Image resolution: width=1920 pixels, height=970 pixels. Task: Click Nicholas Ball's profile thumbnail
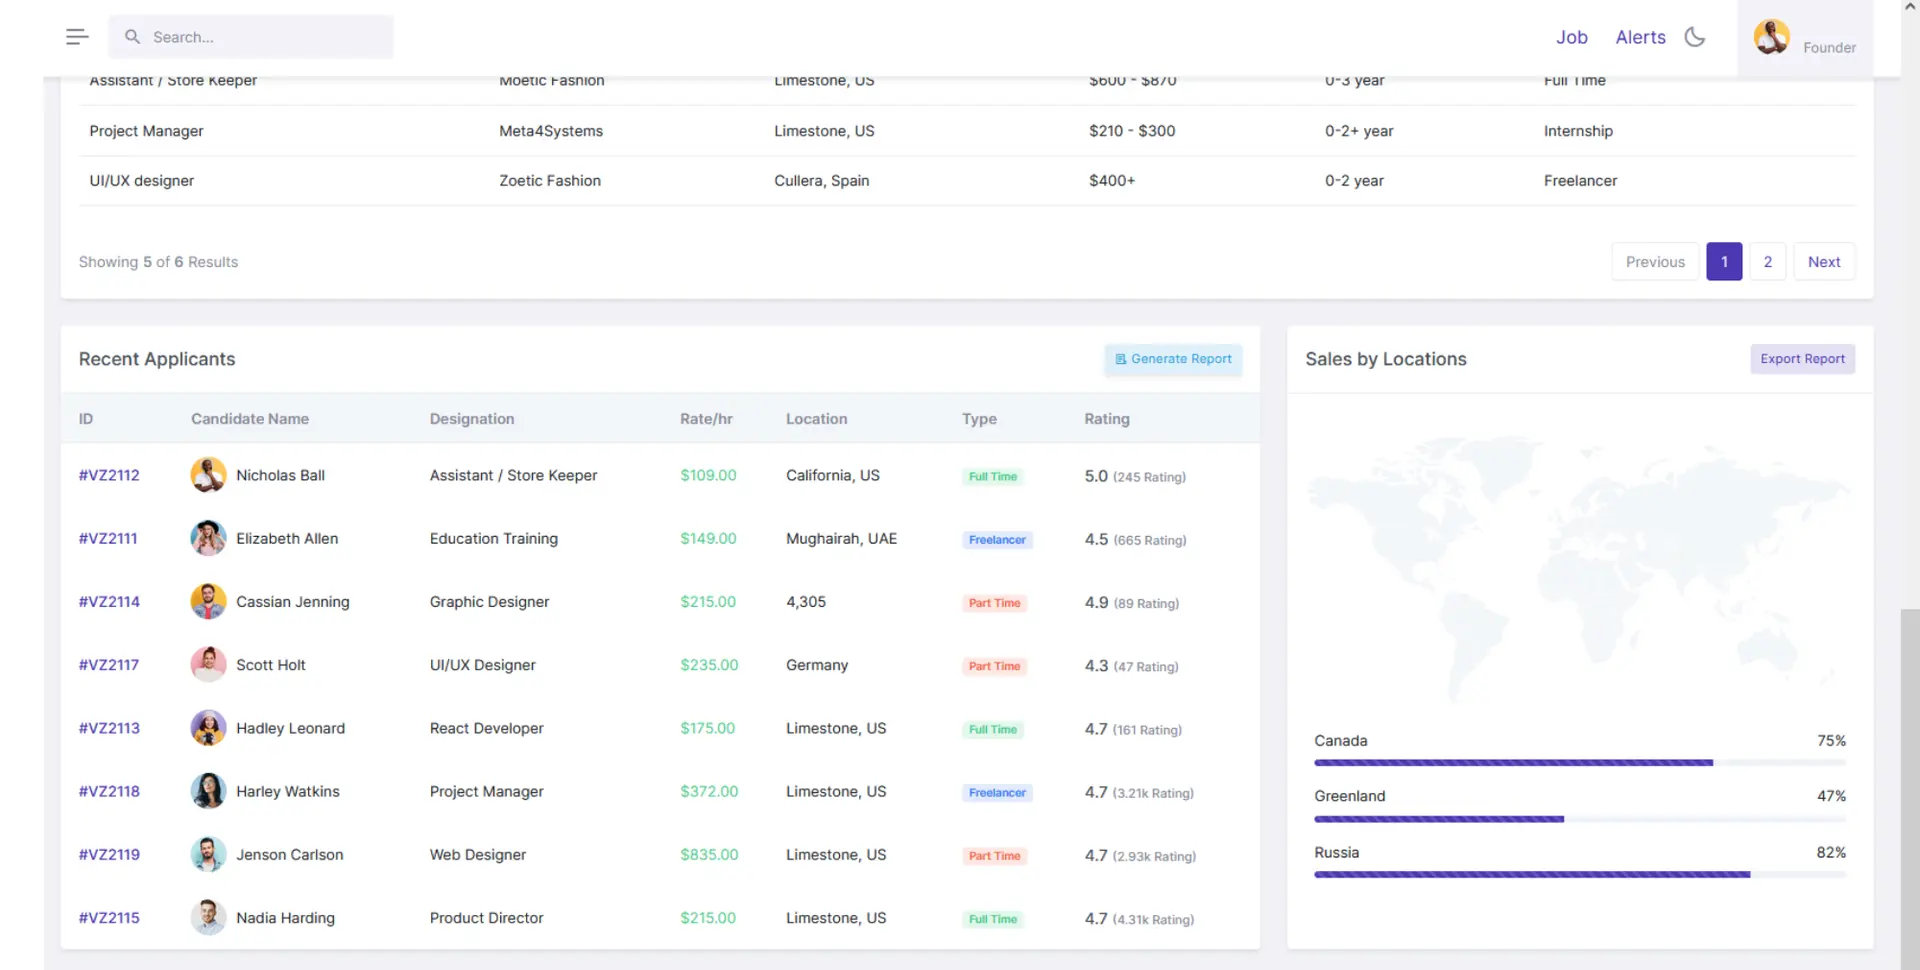click(x=208, y=475)
